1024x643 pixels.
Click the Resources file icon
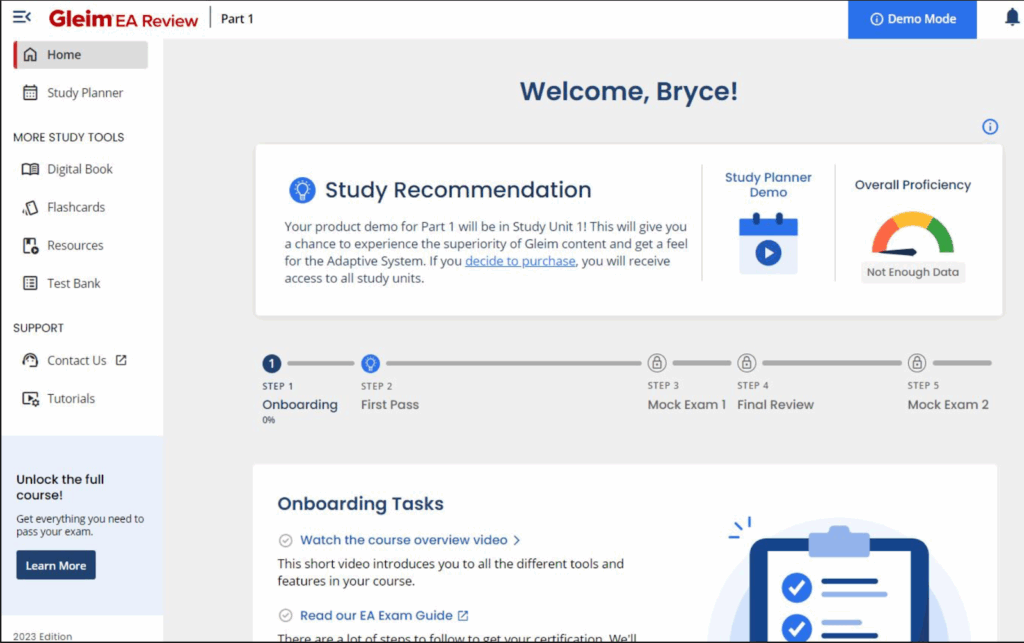(x=30, y=245)
